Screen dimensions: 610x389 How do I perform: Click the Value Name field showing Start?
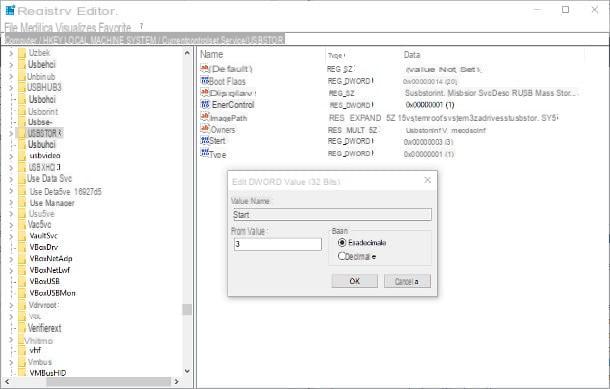tap(332, 215)
